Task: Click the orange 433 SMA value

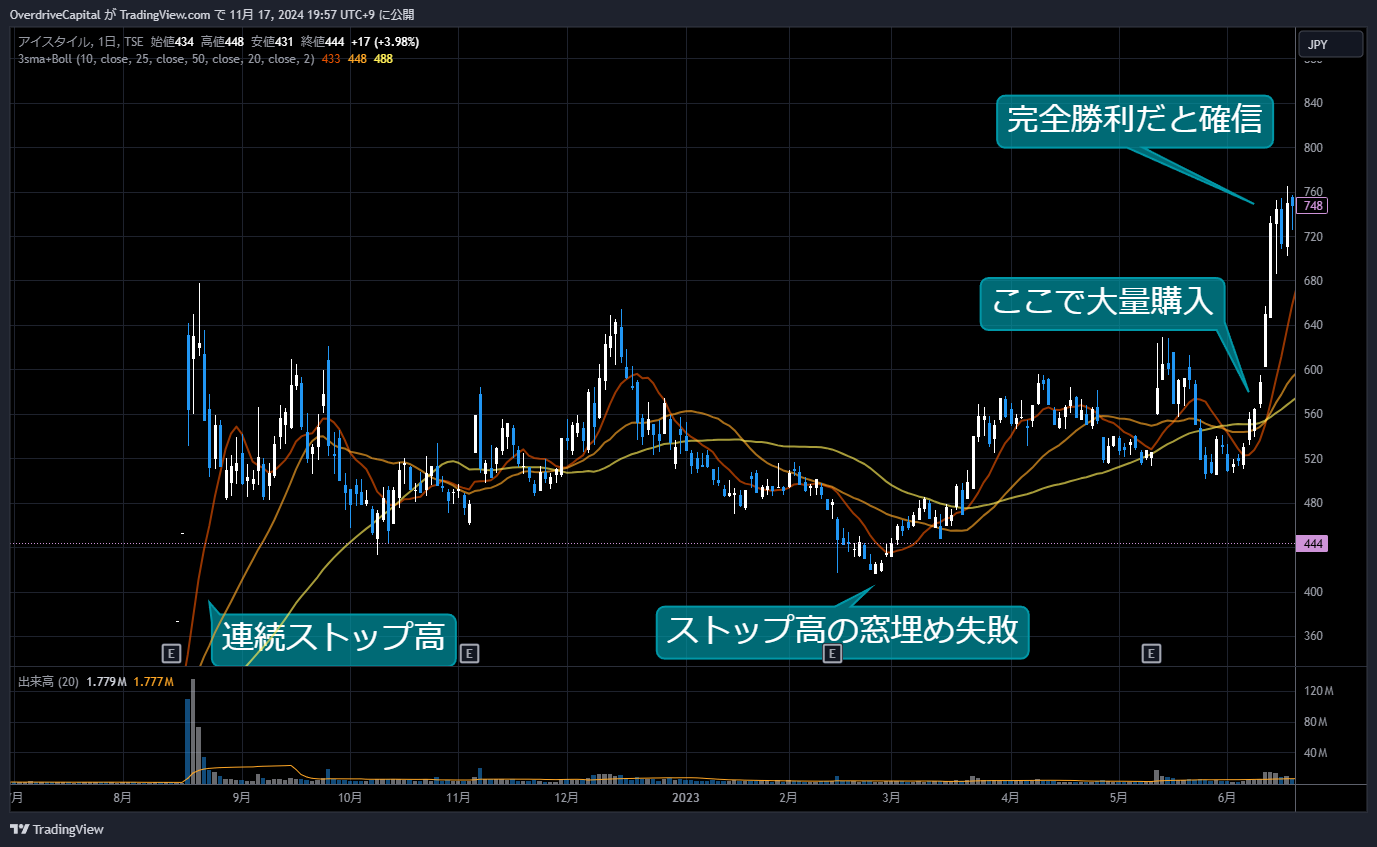Action: 331,59
